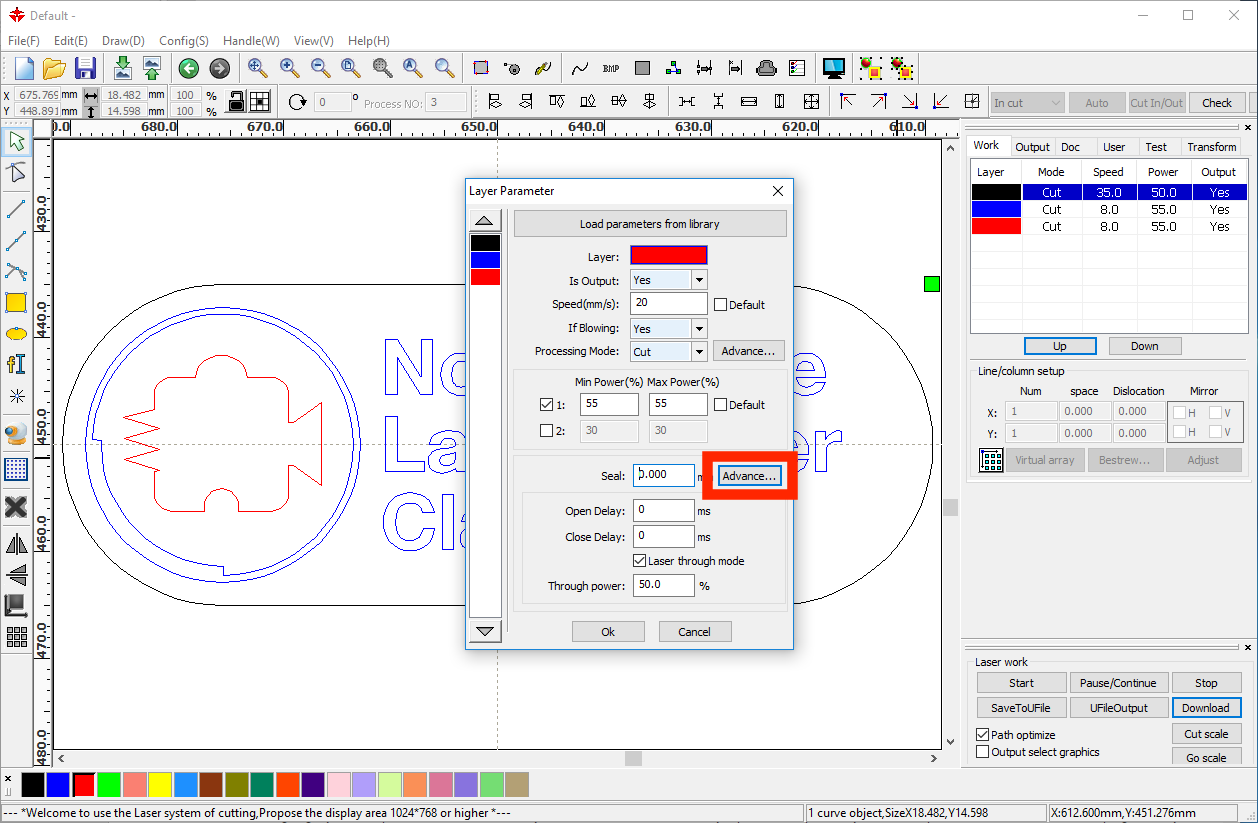Click the Save file icon
Viewport: 1258px width, 823px height.
tap(85, 68)
